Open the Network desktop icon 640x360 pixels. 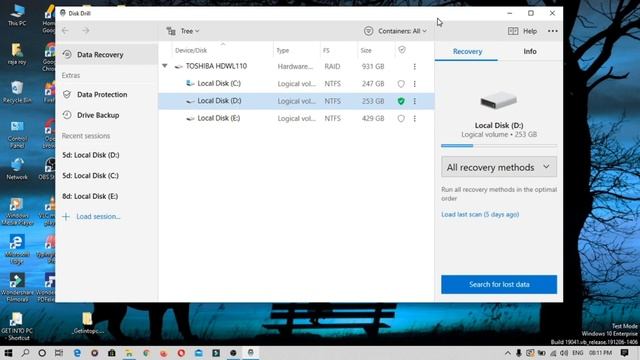[17, 169]
